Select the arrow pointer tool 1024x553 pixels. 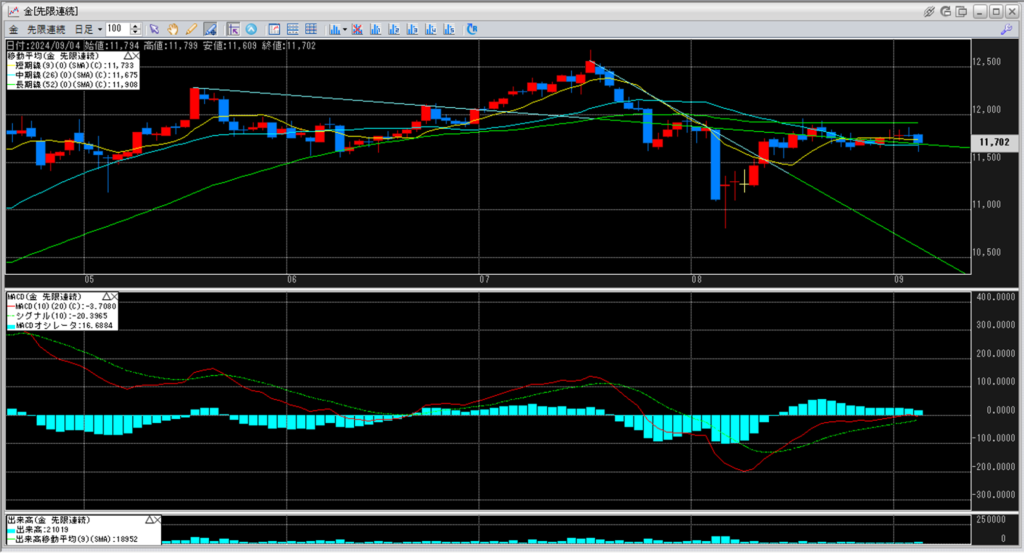point(154,29)
